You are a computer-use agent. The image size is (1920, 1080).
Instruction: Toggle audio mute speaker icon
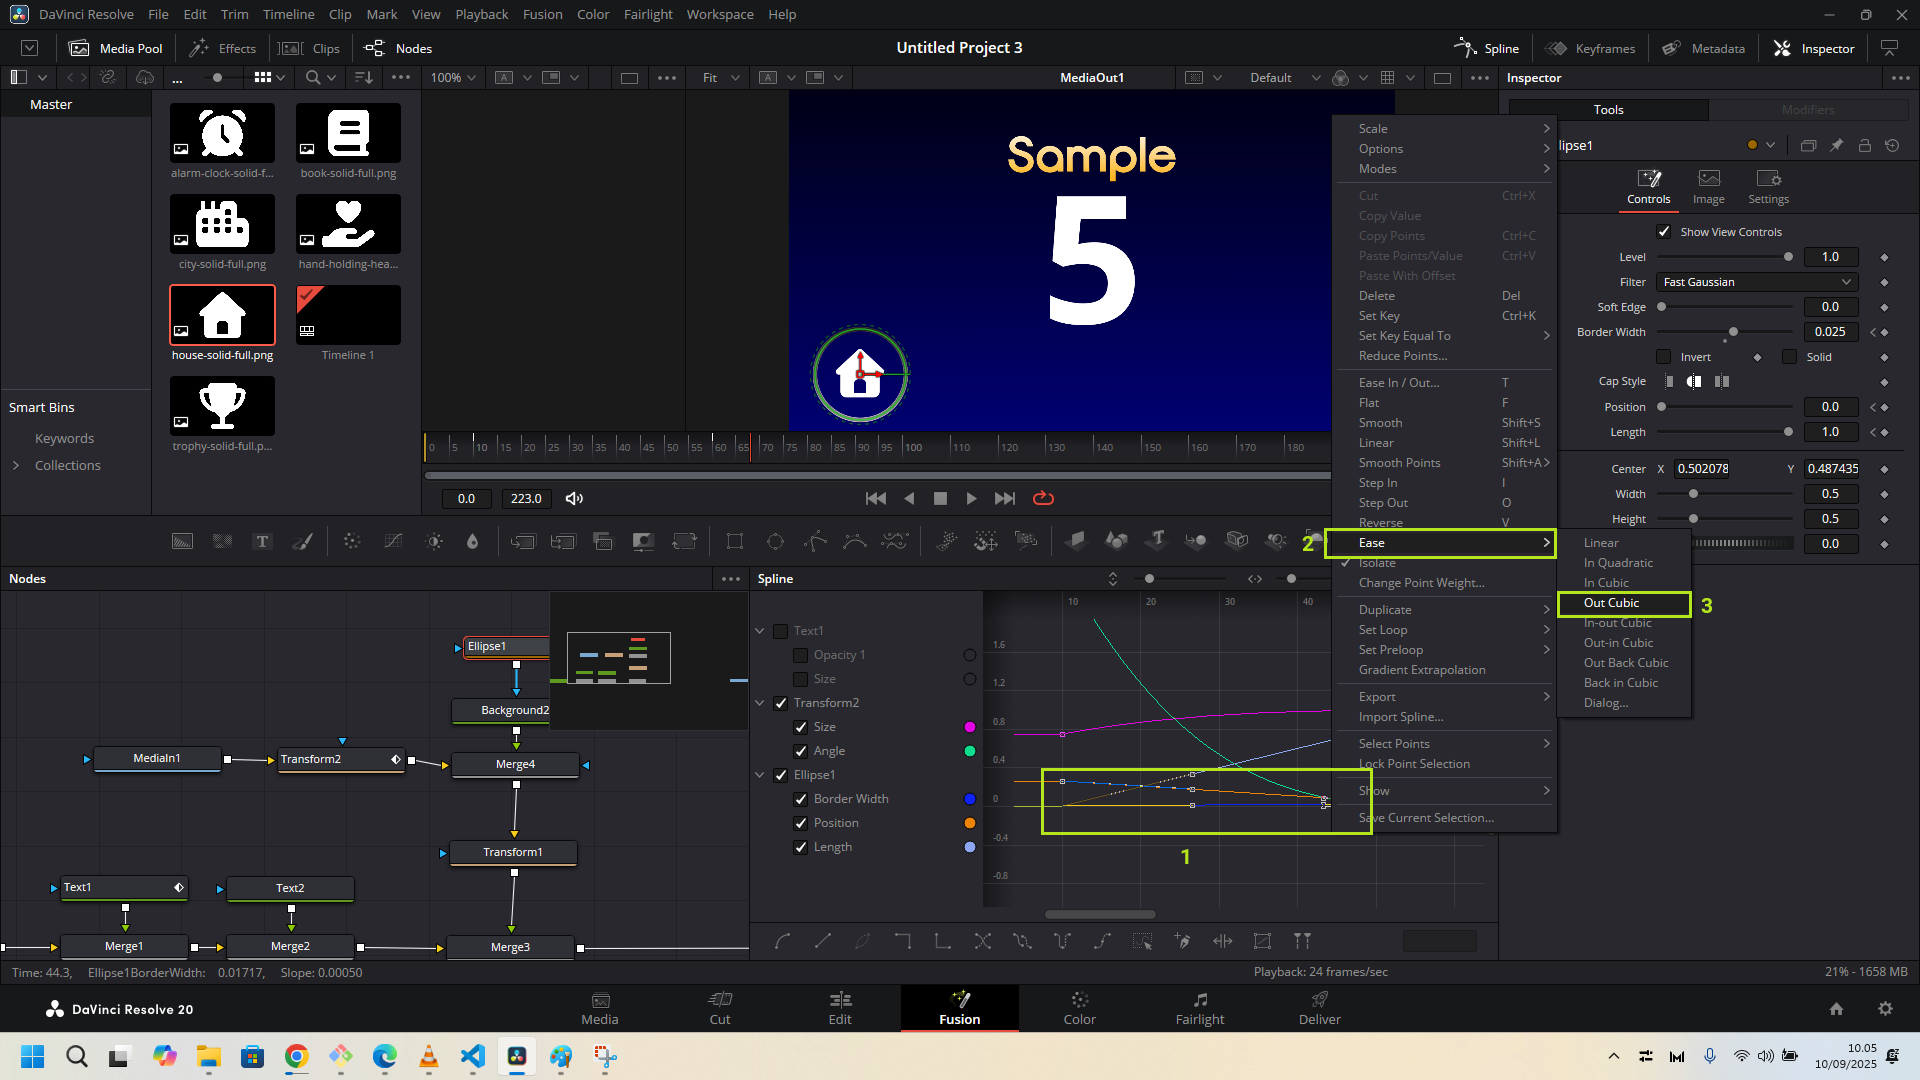(574, 498)
